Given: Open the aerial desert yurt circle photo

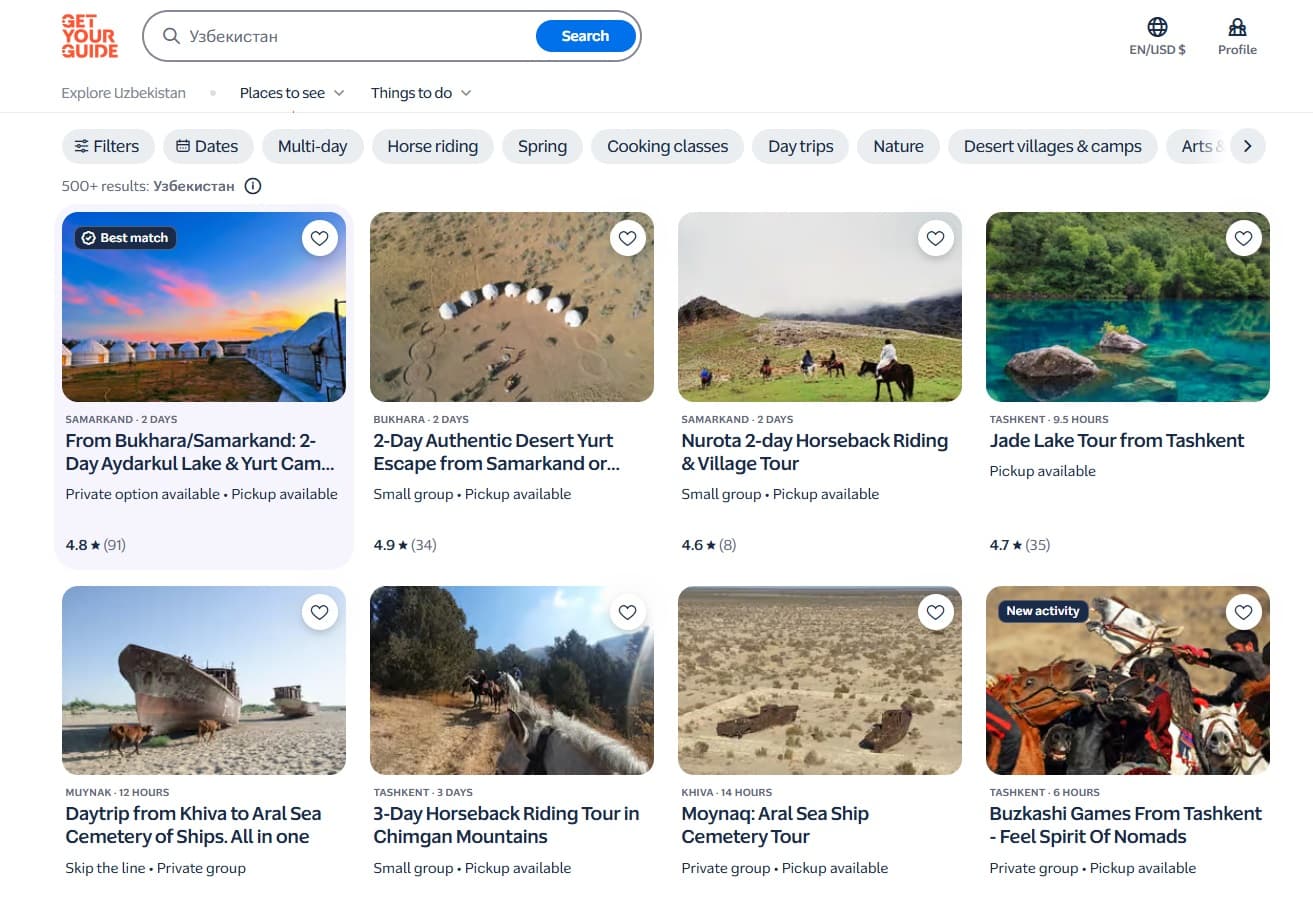Looking at the screenshot, I should (512, 307).
